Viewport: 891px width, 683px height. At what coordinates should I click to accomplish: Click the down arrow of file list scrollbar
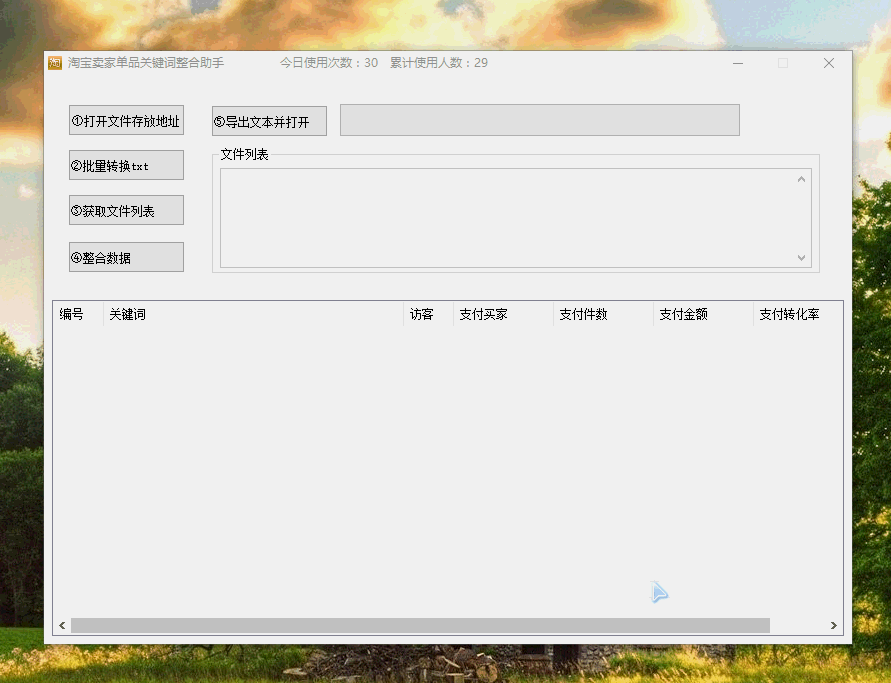point(801,257)
